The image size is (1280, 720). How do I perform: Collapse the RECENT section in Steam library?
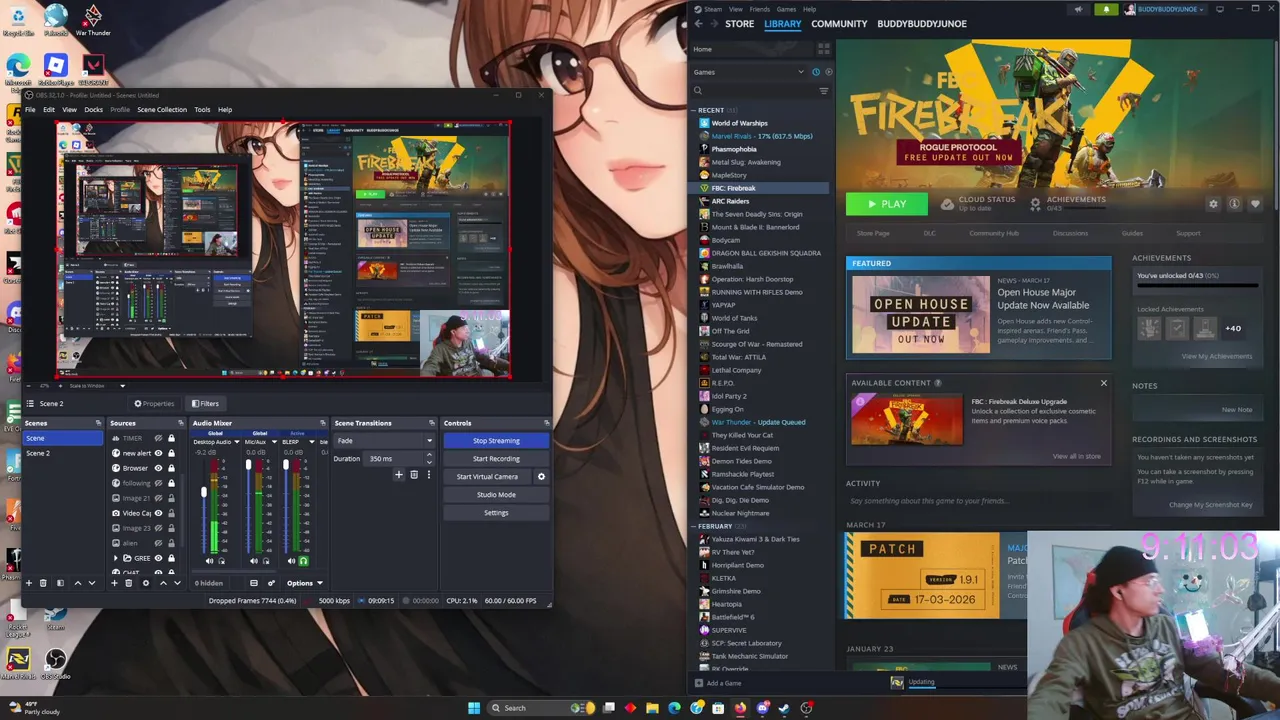[695, 110]
